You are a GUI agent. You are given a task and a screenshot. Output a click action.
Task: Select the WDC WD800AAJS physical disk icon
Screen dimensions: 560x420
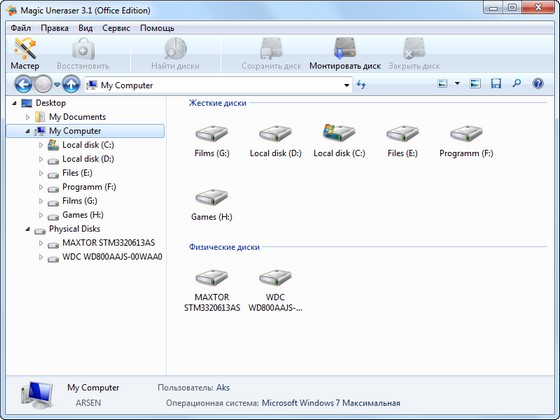(x=275, y=290)
